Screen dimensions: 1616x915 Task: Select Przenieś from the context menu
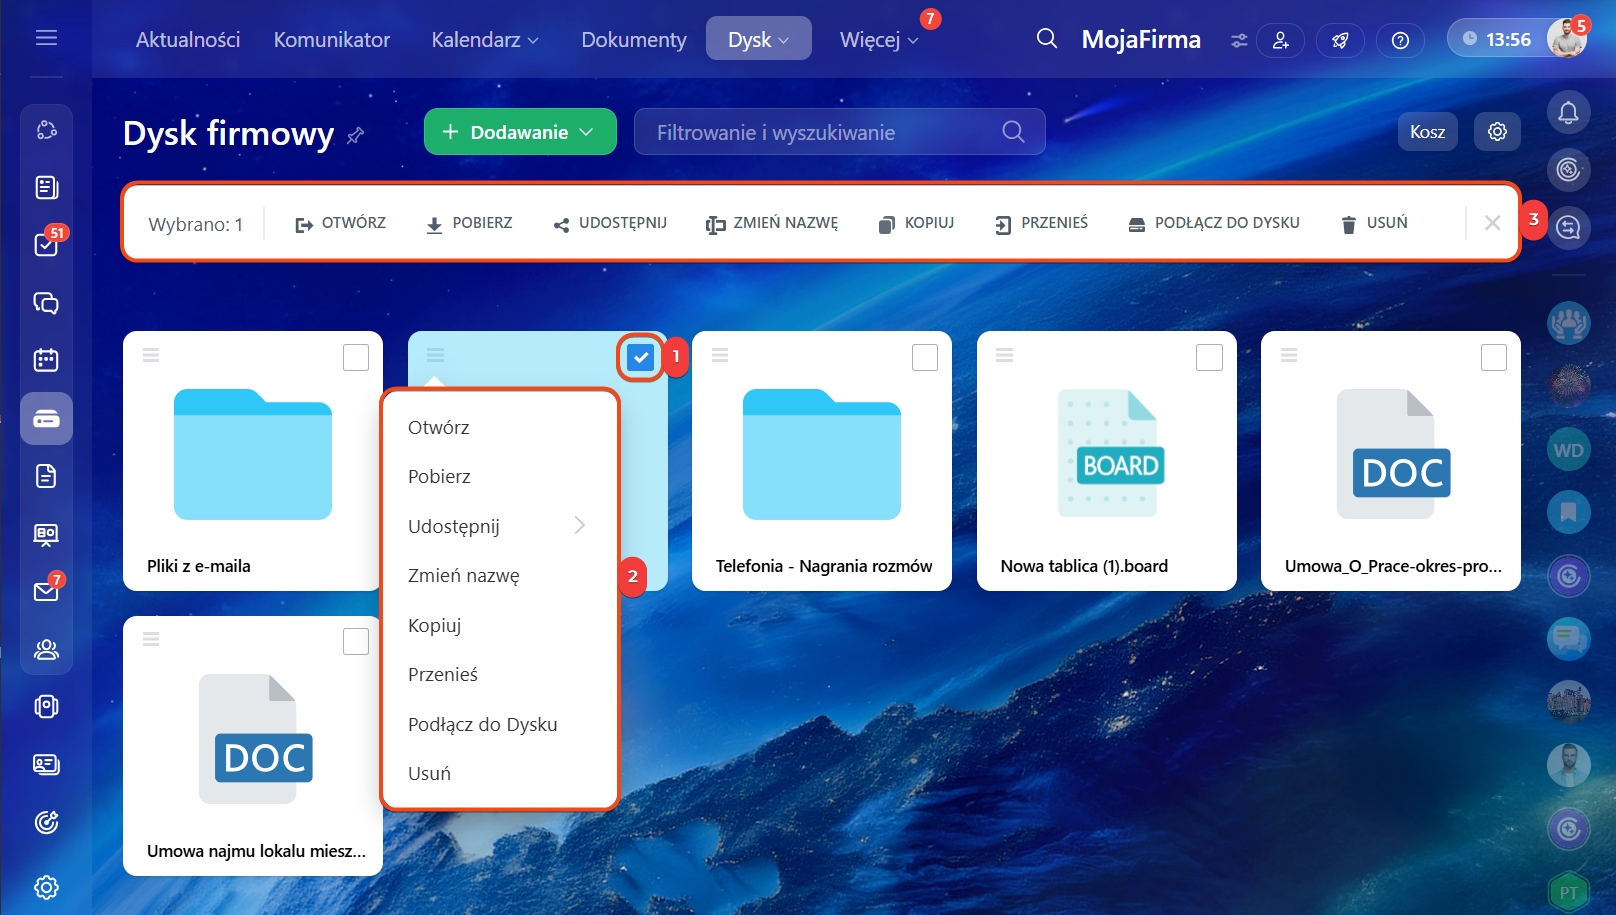click(443, 675)
